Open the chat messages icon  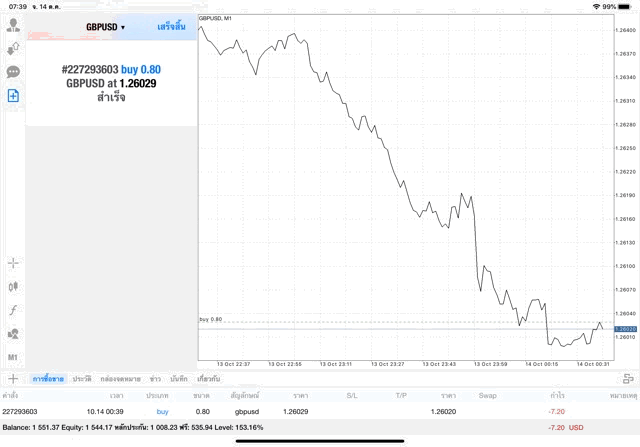point(13,72)
